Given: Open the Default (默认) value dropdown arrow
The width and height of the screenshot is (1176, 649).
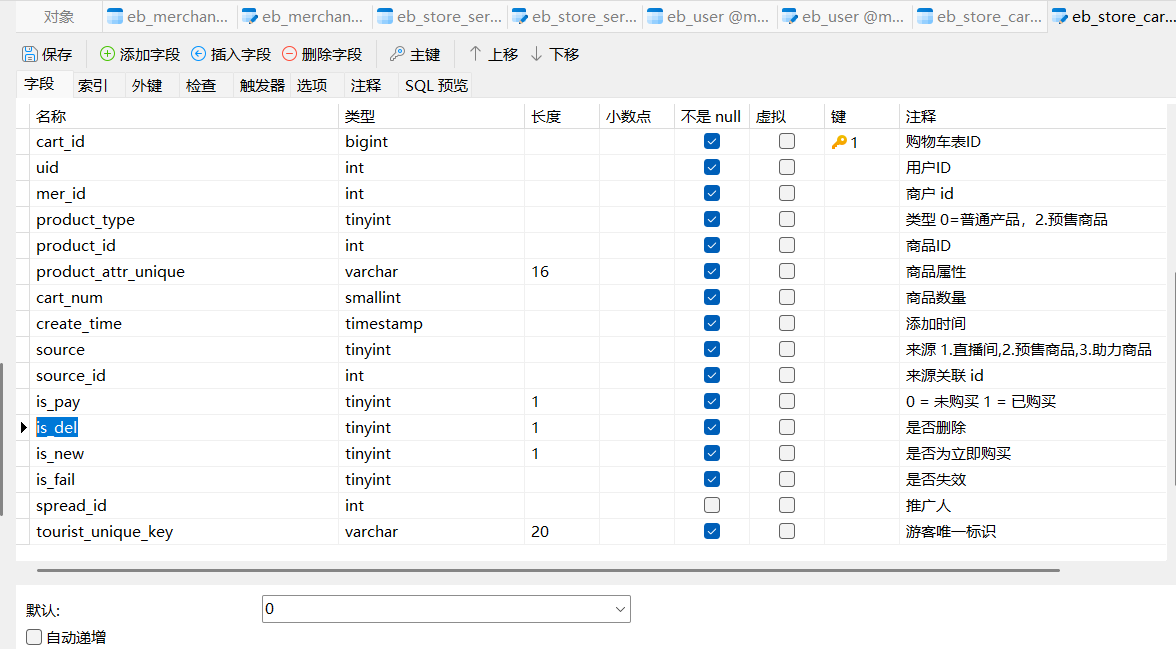Looking at the screenshot, I should point(620,609).
